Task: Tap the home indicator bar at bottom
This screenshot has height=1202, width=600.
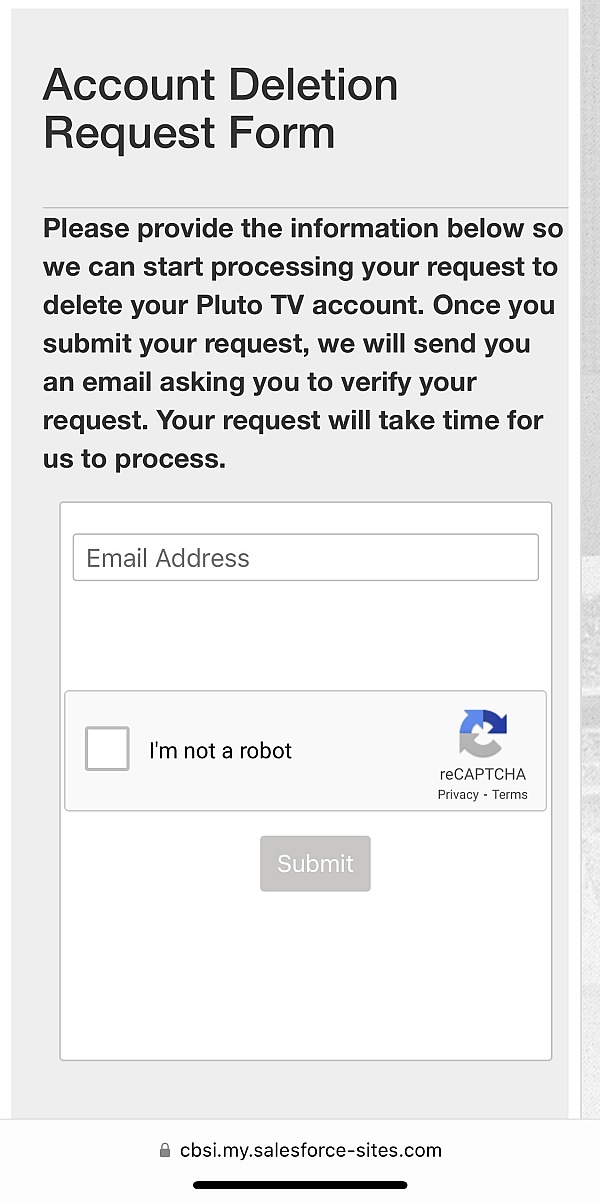Action: coord(300,1185)
